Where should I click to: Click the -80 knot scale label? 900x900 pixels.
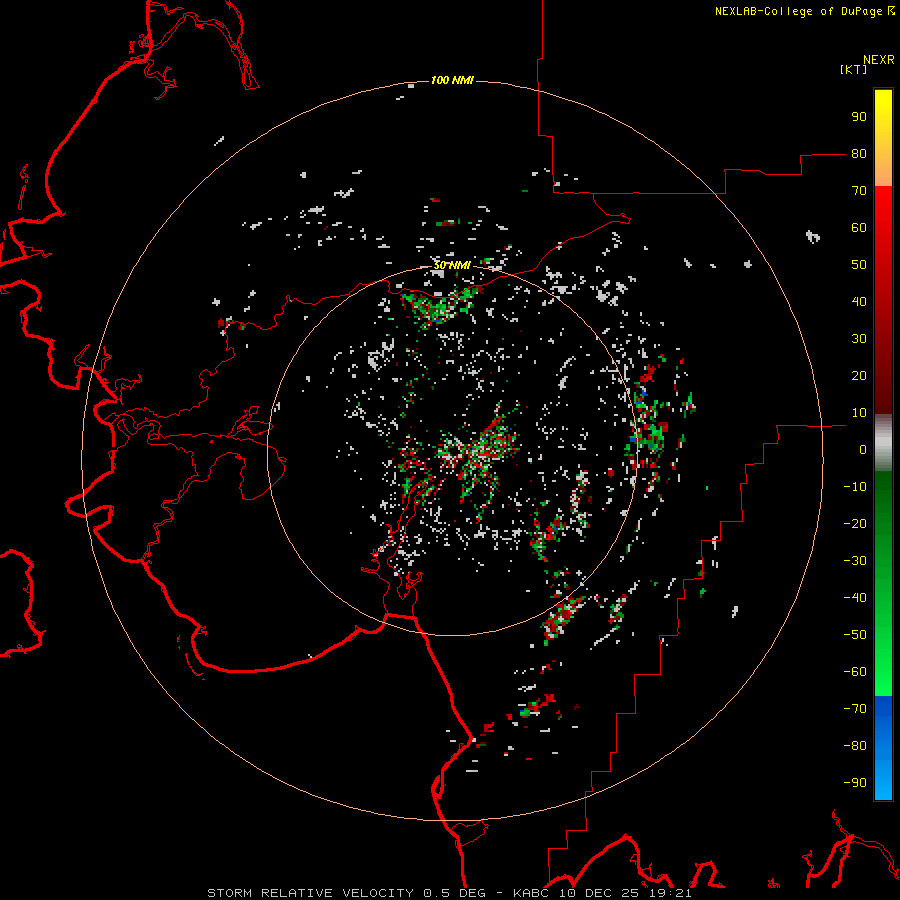(x=855, y=746)
